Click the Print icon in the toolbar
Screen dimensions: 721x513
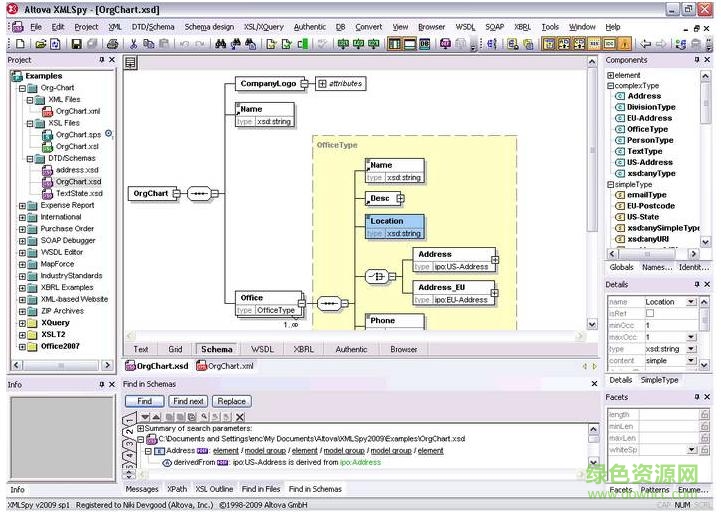[x=112, y=44]
